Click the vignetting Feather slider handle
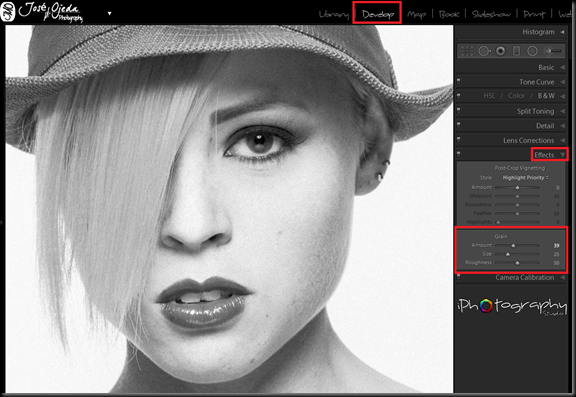Image resolution: width=576 pixels, height=397 pixels. tap(517, 213)
